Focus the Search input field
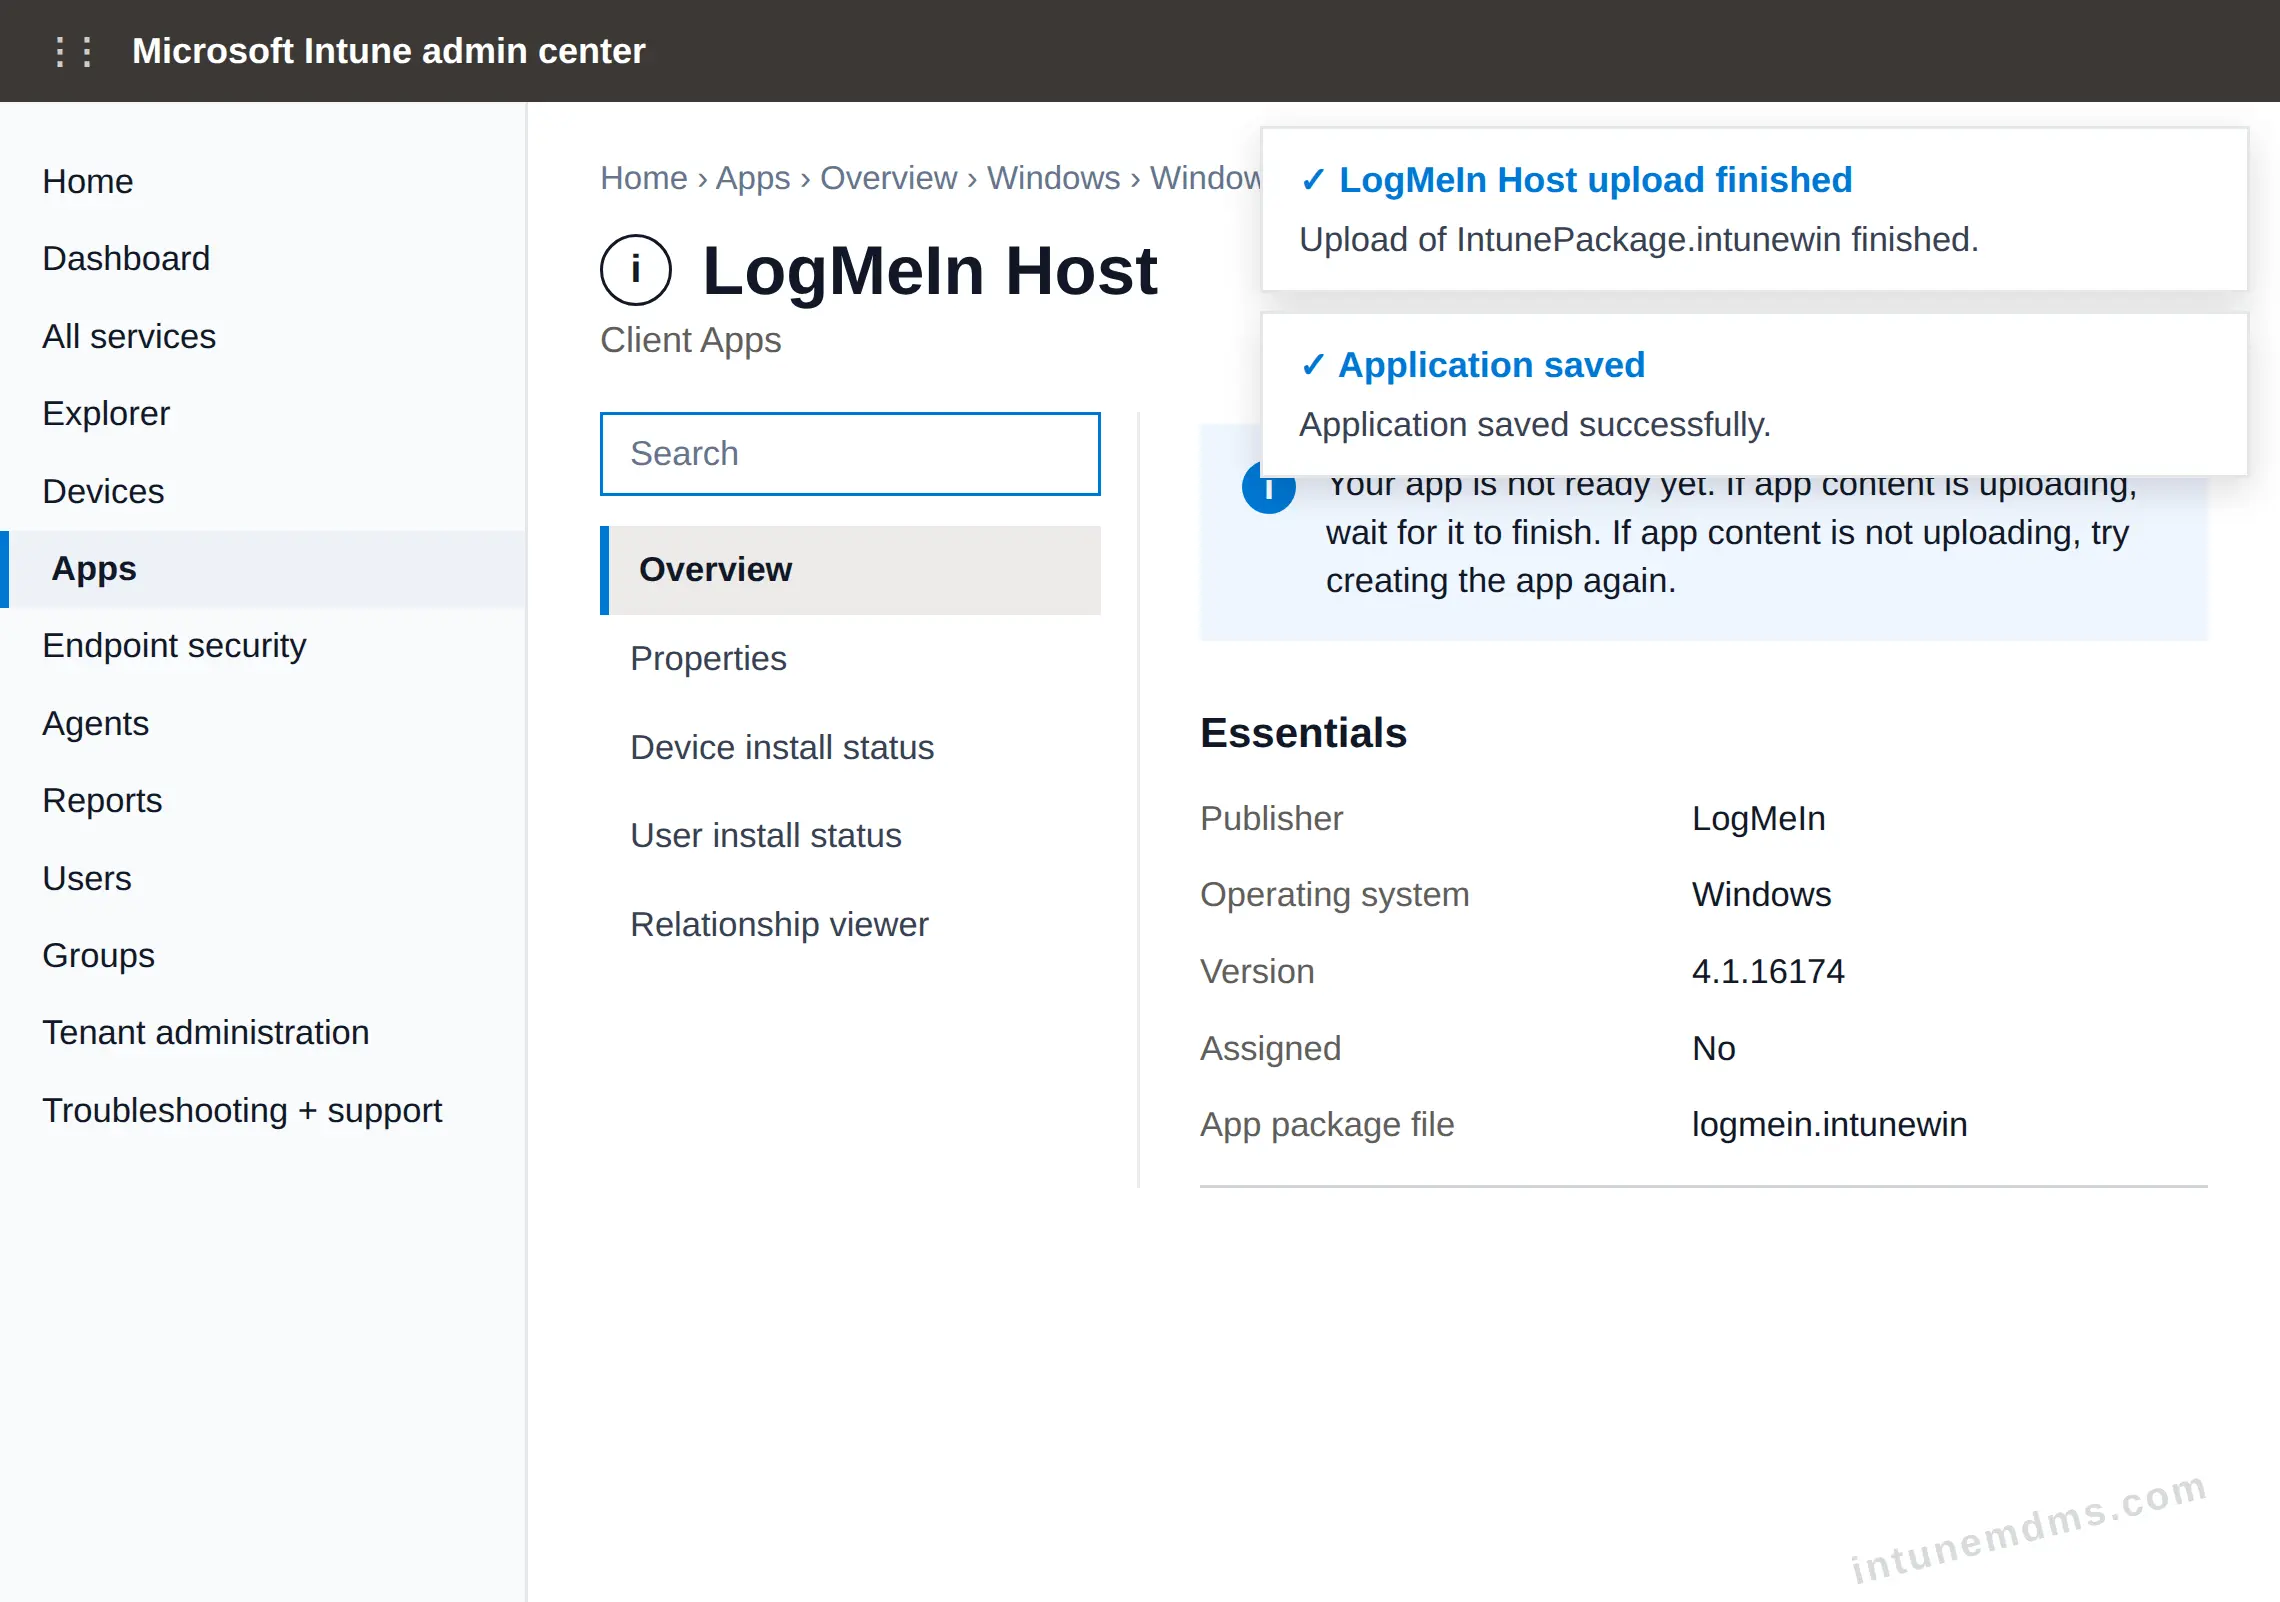Screen dimensions: 2280x1602 850,453
